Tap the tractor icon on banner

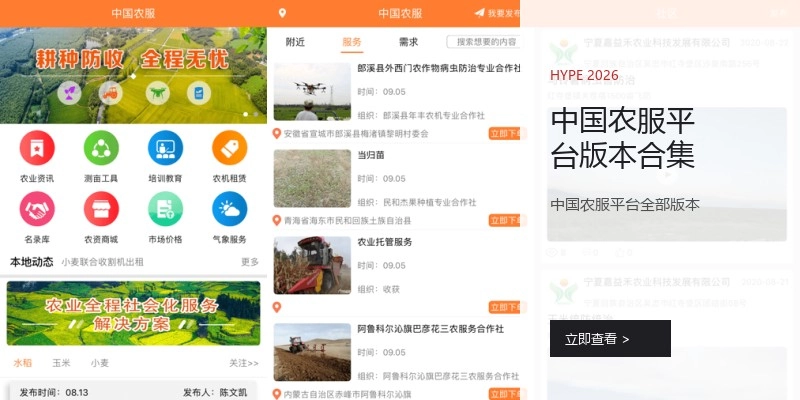110,93
